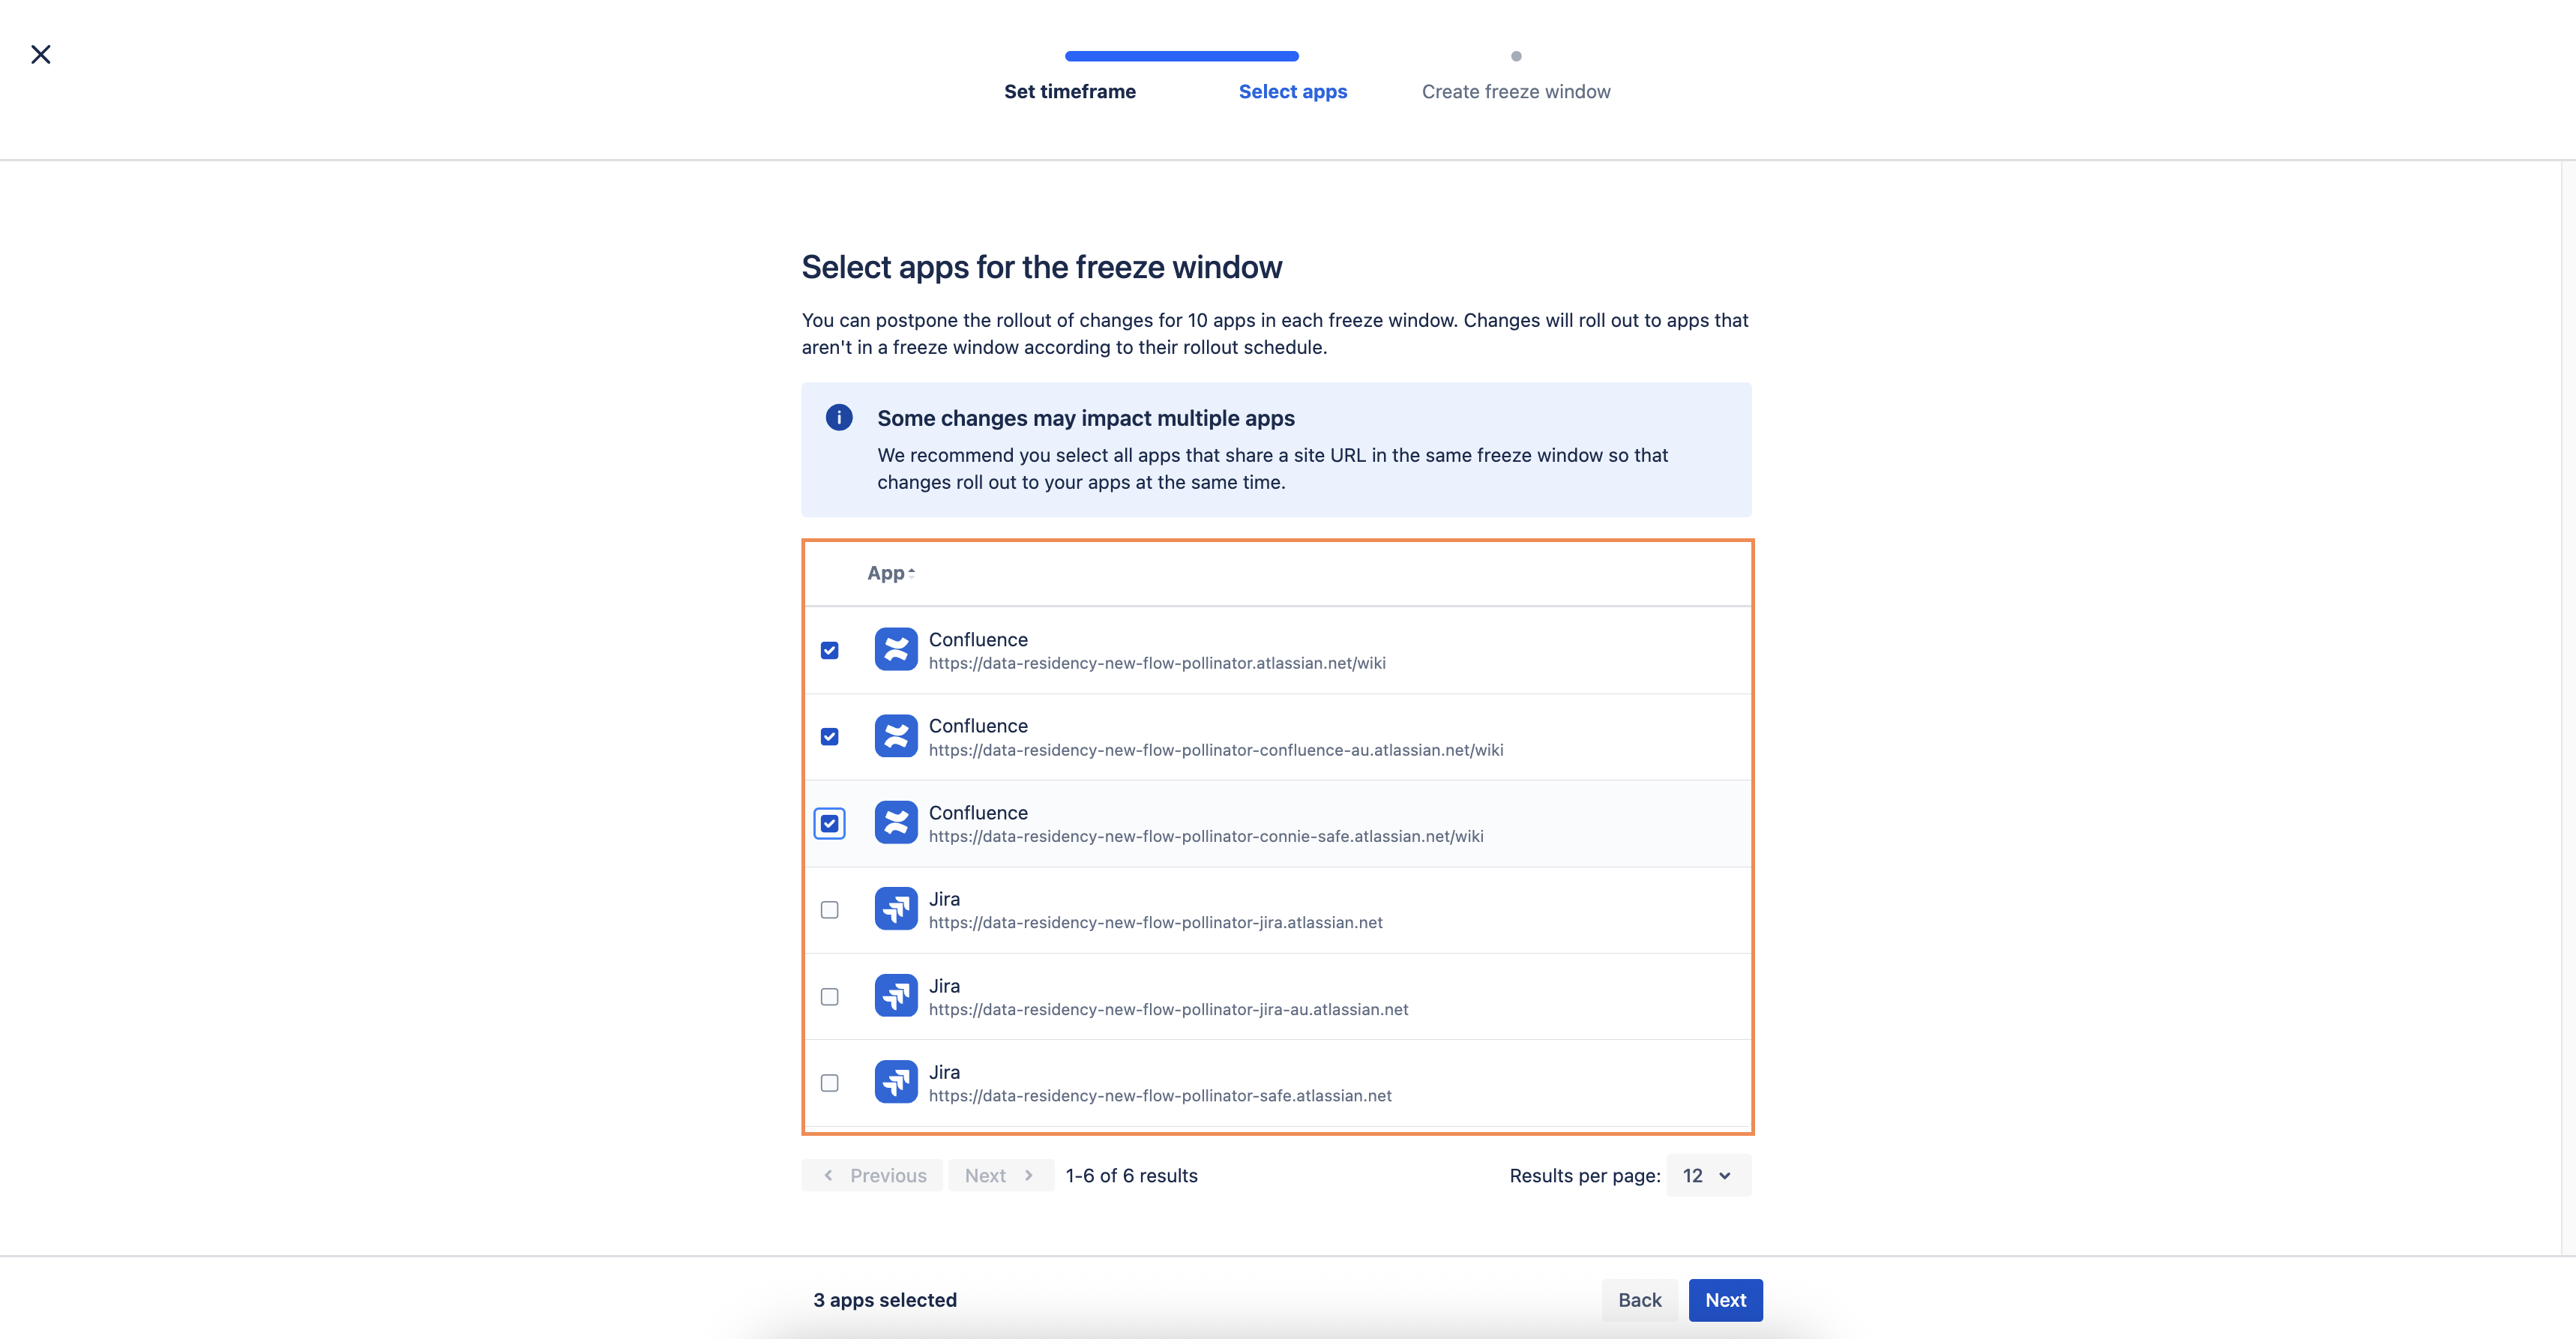Sort the list by App column
The height and width of the screenshot is (1339, 2576).
[x=891, y=573]
